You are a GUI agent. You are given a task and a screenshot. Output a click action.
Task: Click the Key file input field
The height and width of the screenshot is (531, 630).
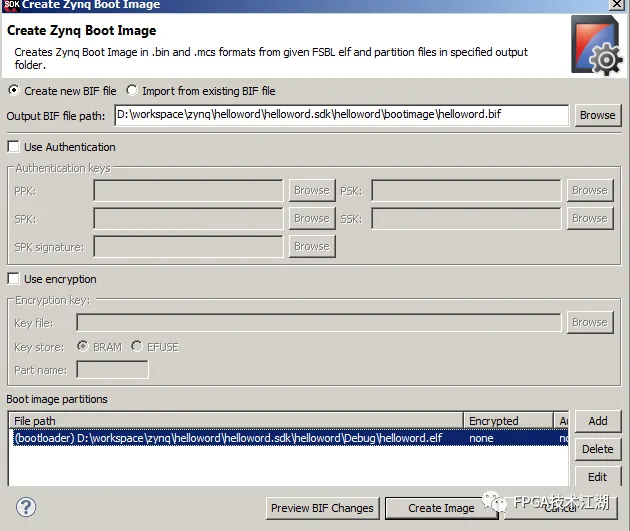318,323
